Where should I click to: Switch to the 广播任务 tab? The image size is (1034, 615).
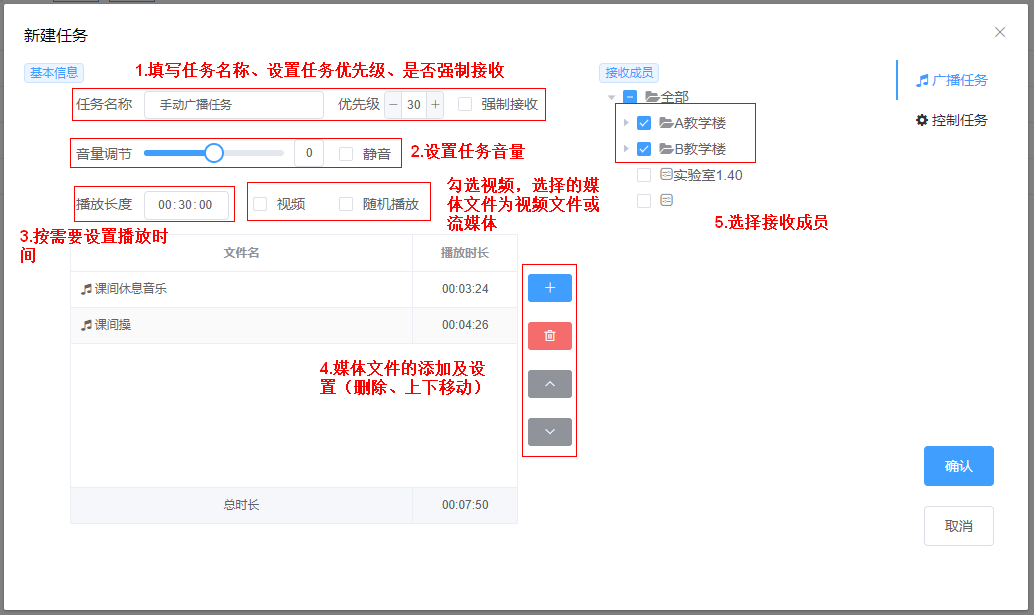pyautogui.click(x=951, y=80)
